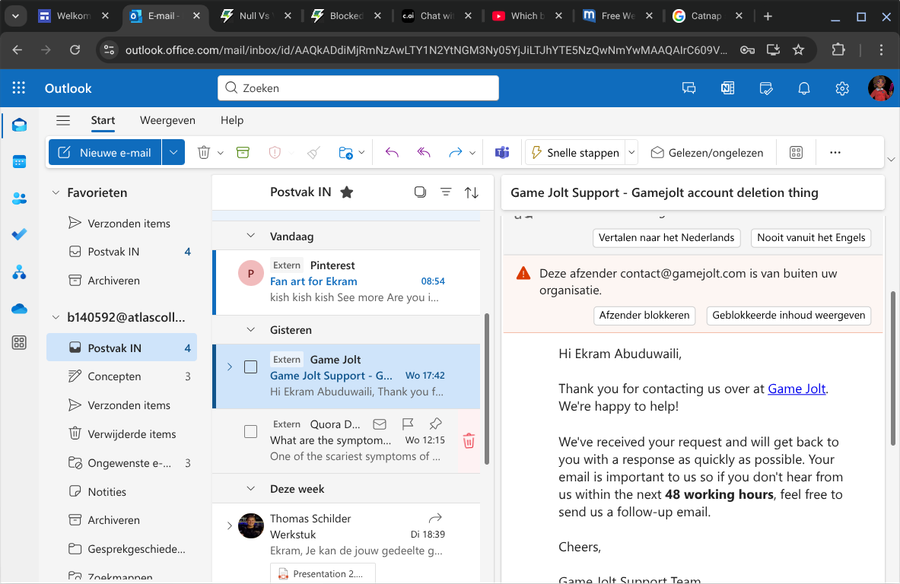This screenshot has height=584, width=900.
Task: Switch to the Weergeven ribbon tab
Action: (168, 120)
